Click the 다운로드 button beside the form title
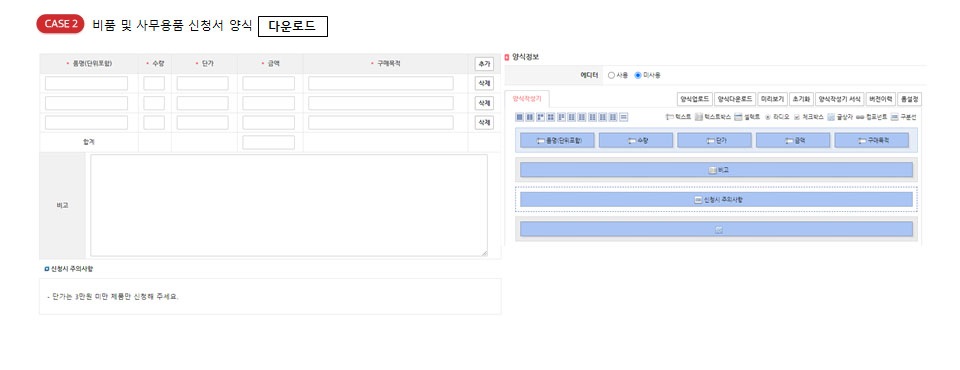960x370 pixels. (x=293, y=26)
